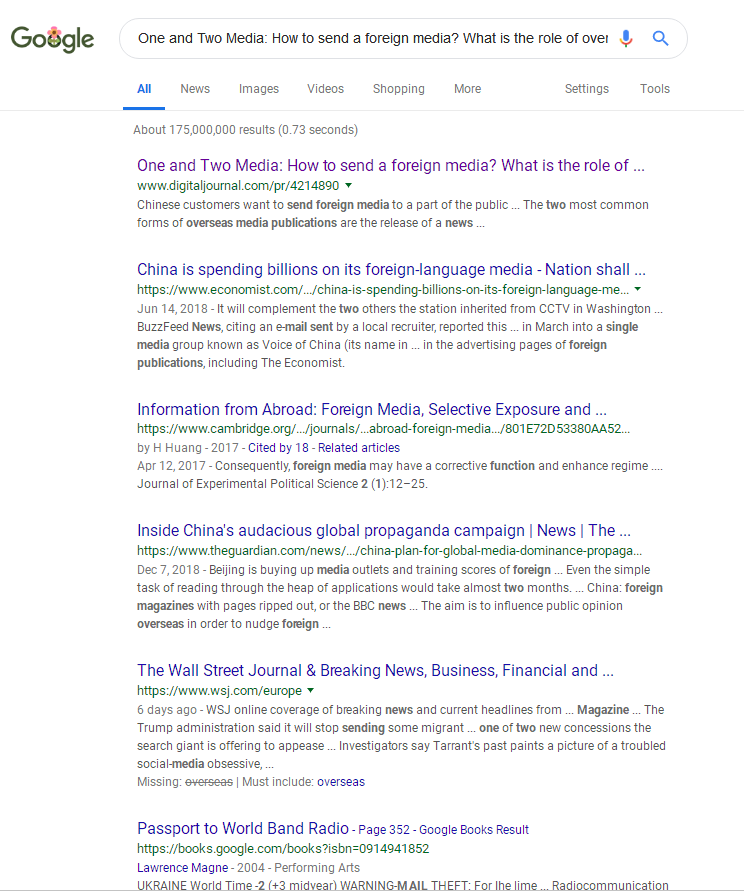Click the 'Dec 7, 2018' snippet date

(168, 570)
